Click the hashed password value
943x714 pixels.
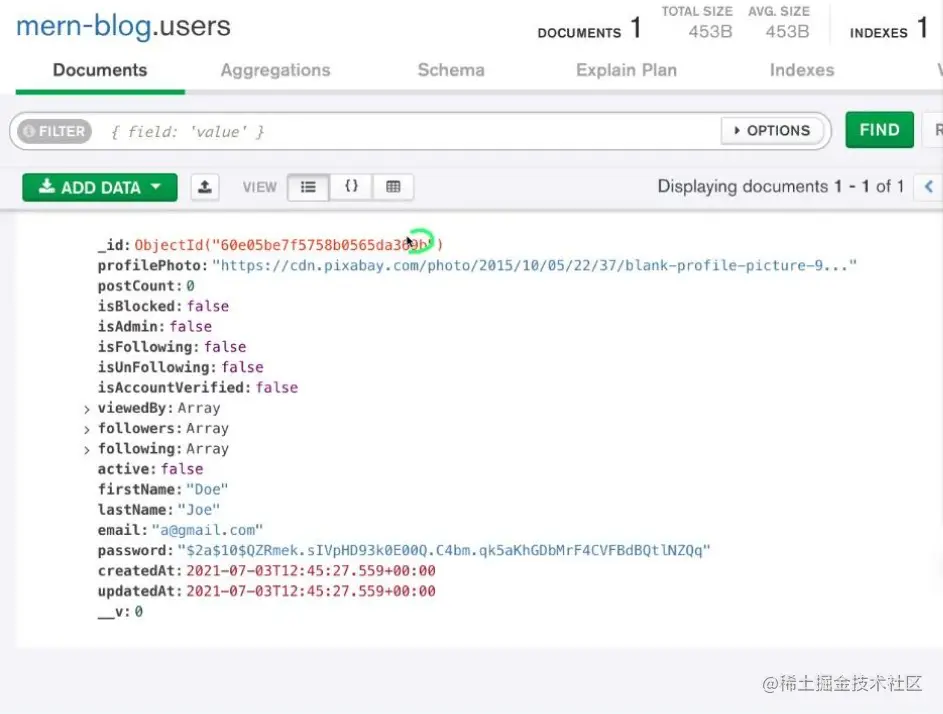pyautogui.click(x=444, y=550)
